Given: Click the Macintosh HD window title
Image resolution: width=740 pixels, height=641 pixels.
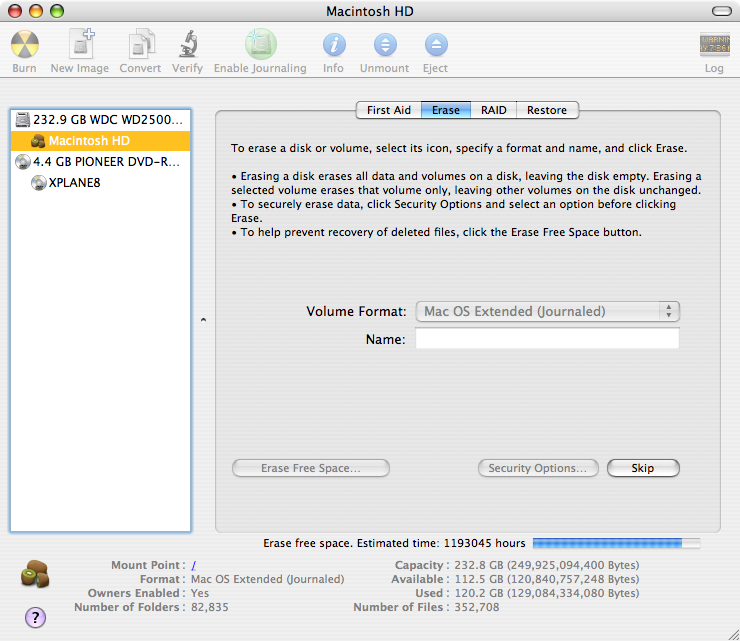Looking at the screenshot, I should point(370,11).
